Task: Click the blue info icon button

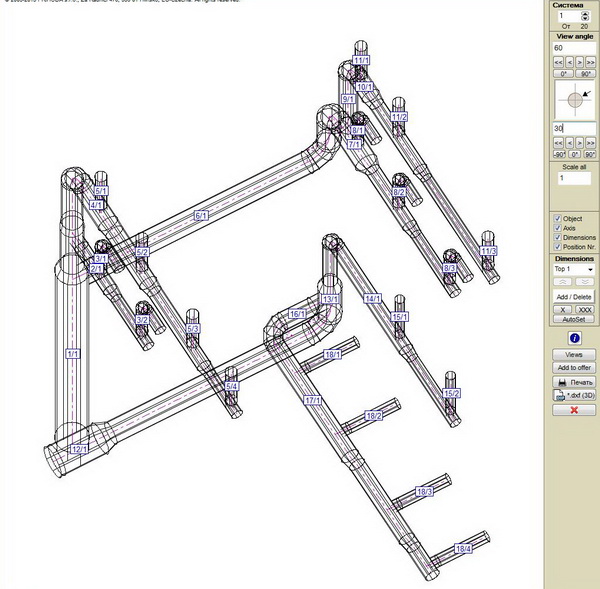Action: 574,339
